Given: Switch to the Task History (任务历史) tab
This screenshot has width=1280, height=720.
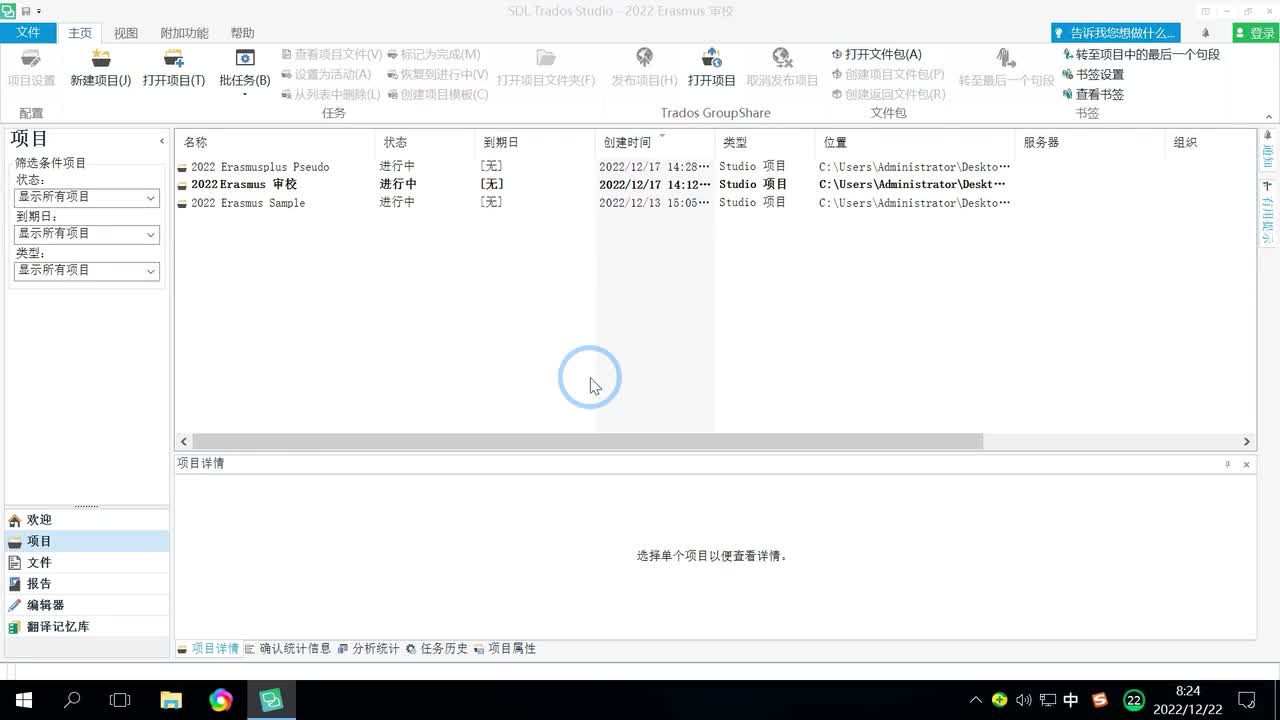Looking at the screenshot, I should 437,649.
